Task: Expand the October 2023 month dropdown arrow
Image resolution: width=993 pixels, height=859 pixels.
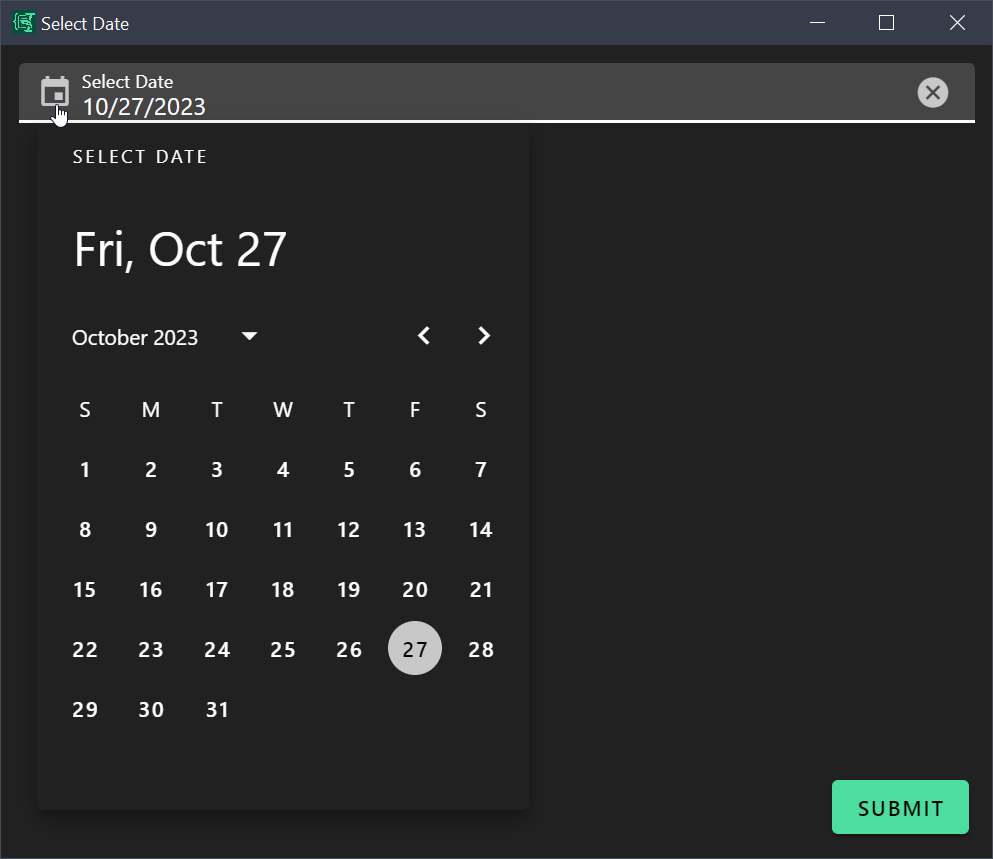Action: pos(250,337)
